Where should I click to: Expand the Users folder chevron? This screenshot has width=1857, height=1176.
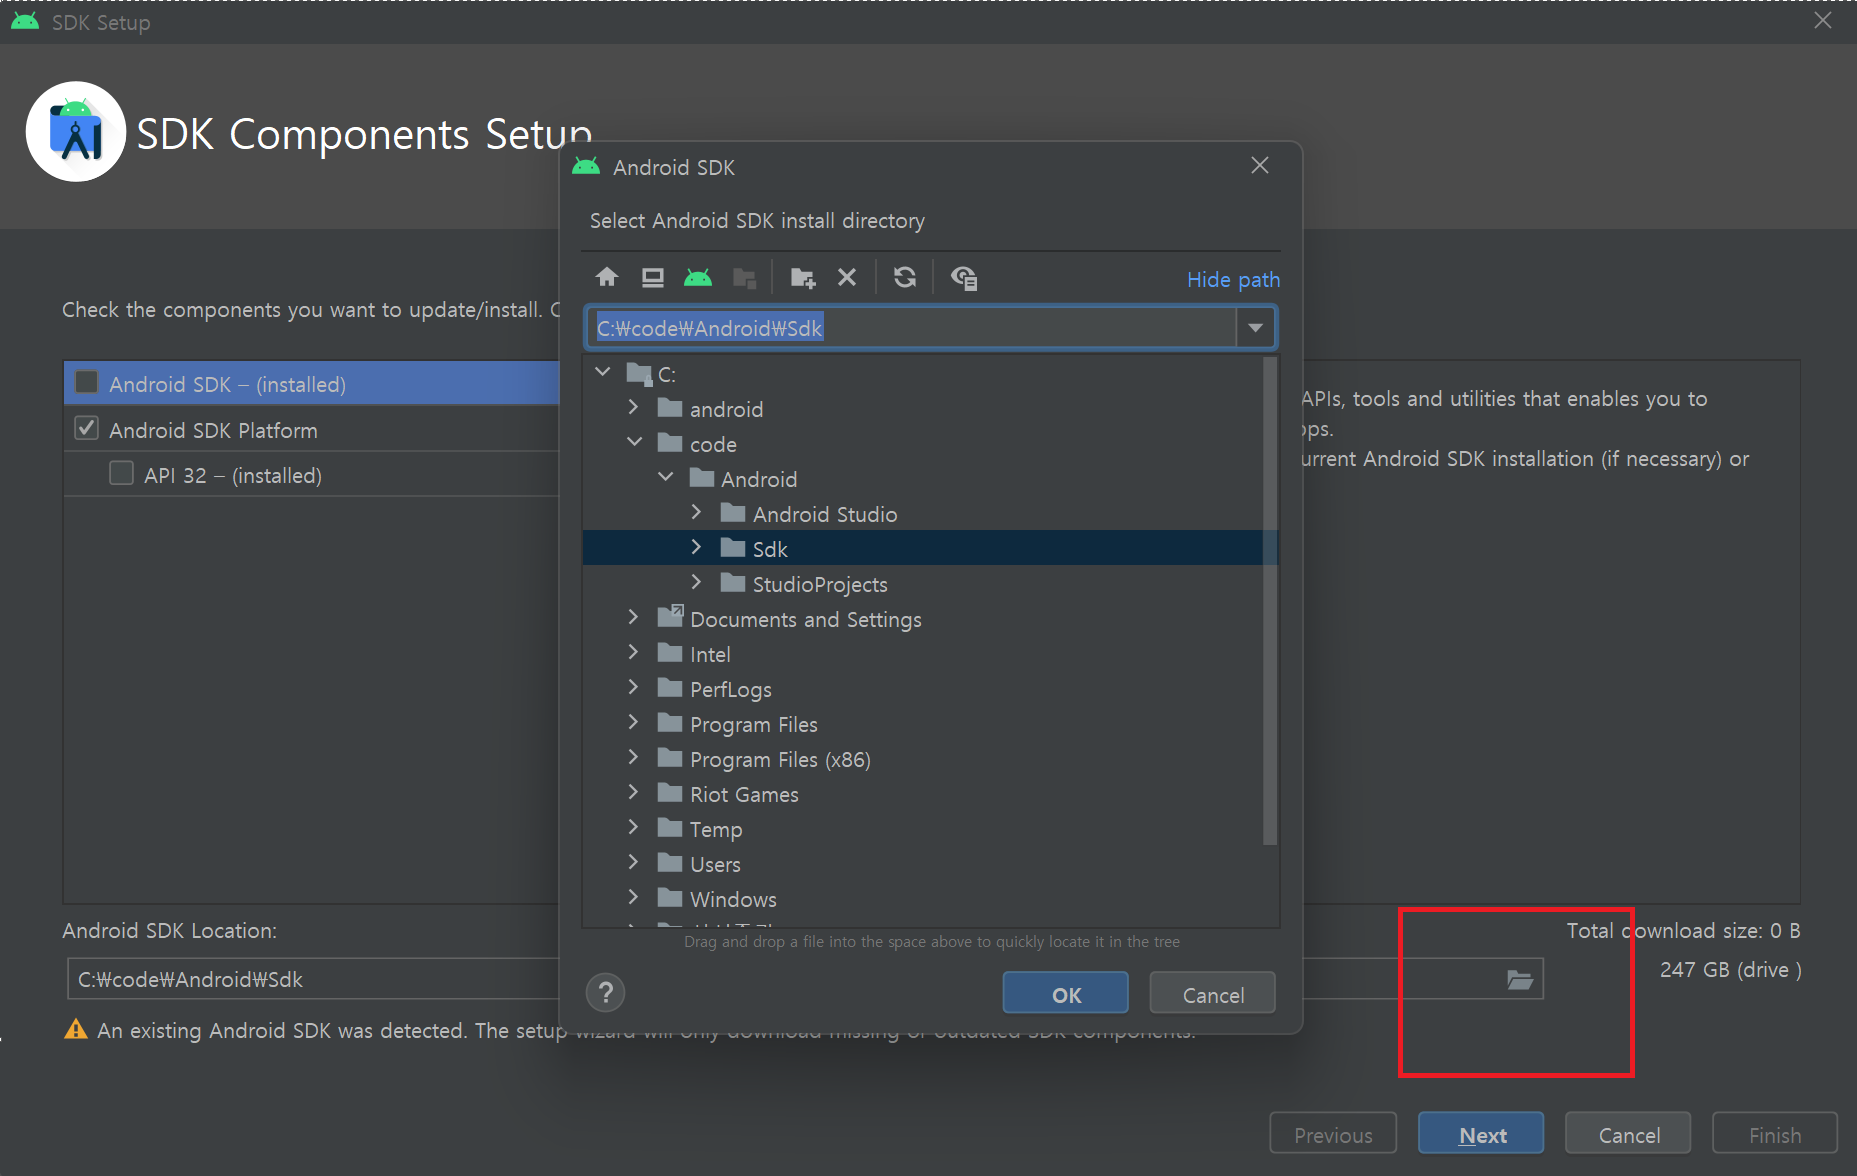(x=633, y=862)
